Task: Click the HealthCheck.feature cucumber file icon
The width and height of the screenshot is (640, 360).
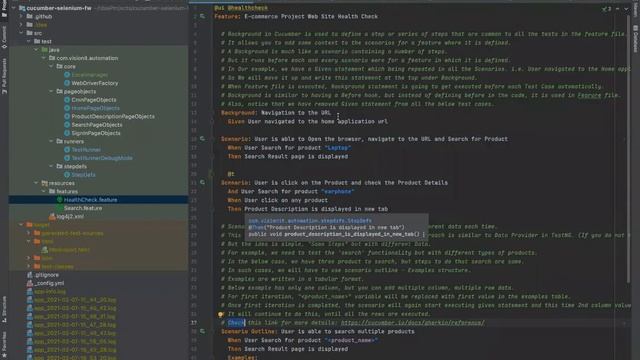Action: coord(60,200)
